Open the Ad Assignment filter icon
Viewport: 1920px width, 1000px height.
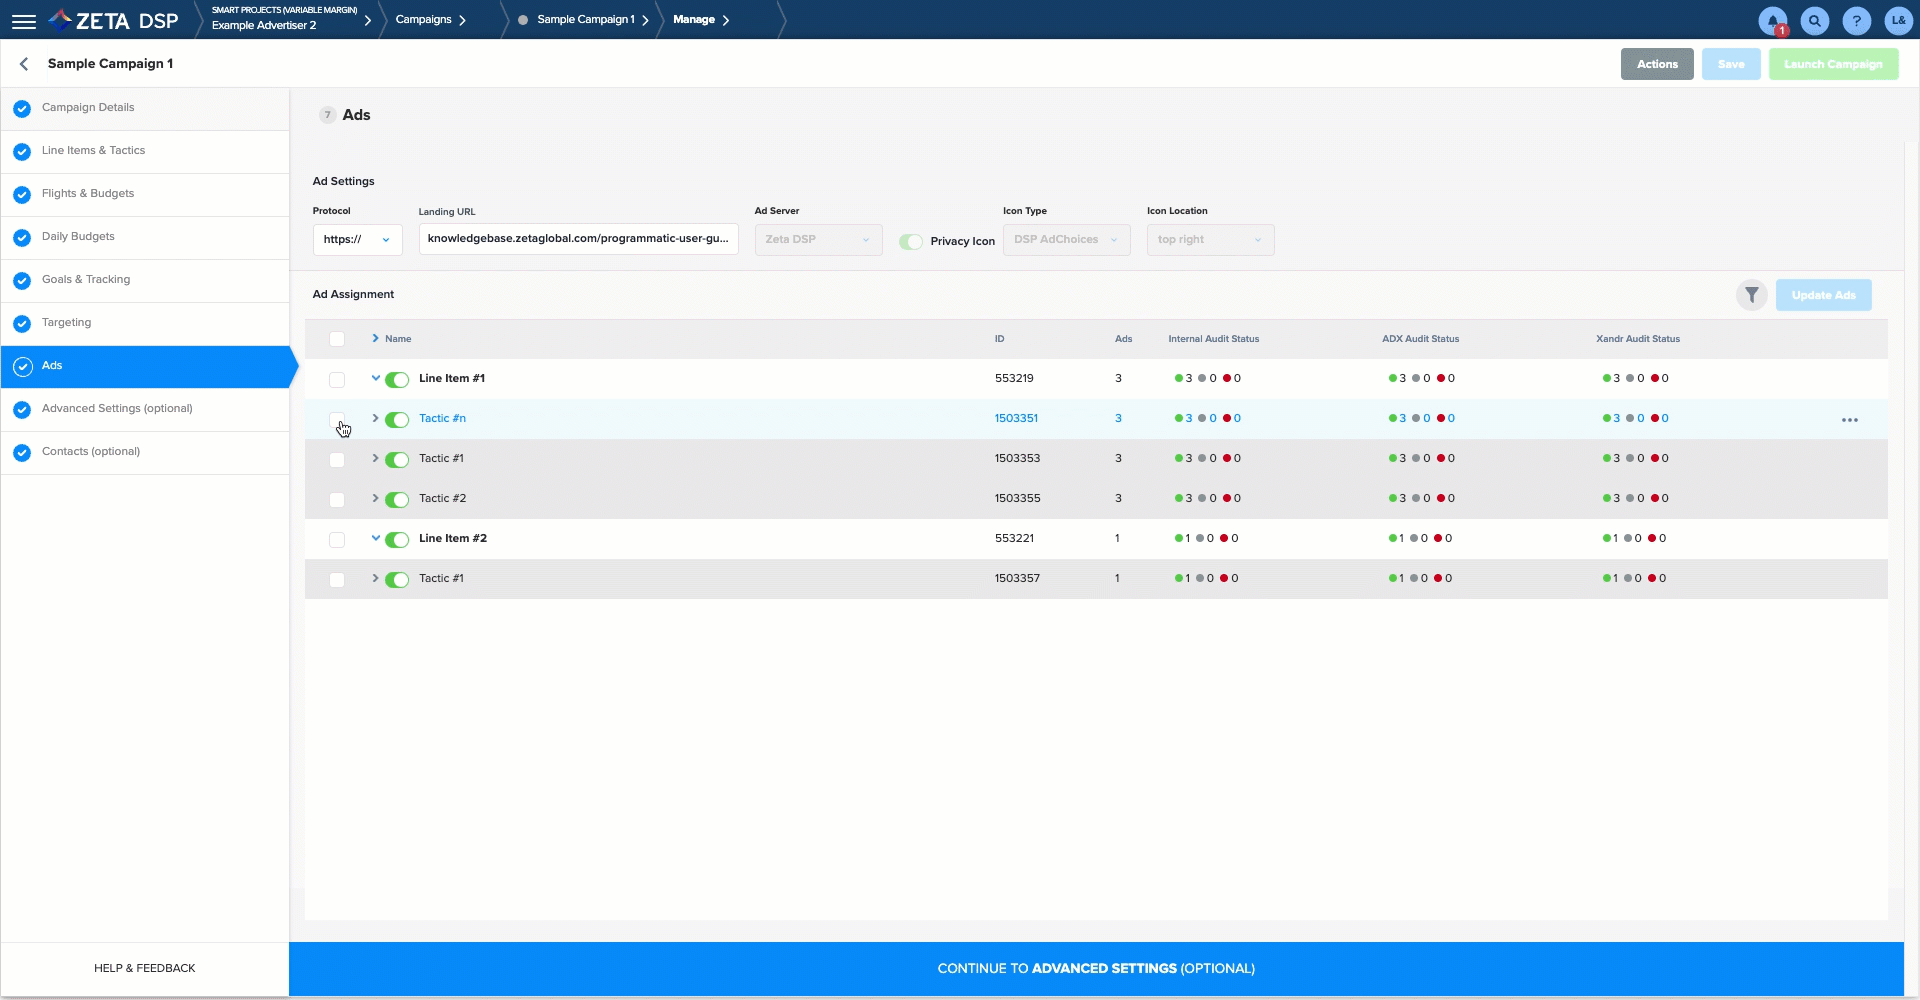1751,295
